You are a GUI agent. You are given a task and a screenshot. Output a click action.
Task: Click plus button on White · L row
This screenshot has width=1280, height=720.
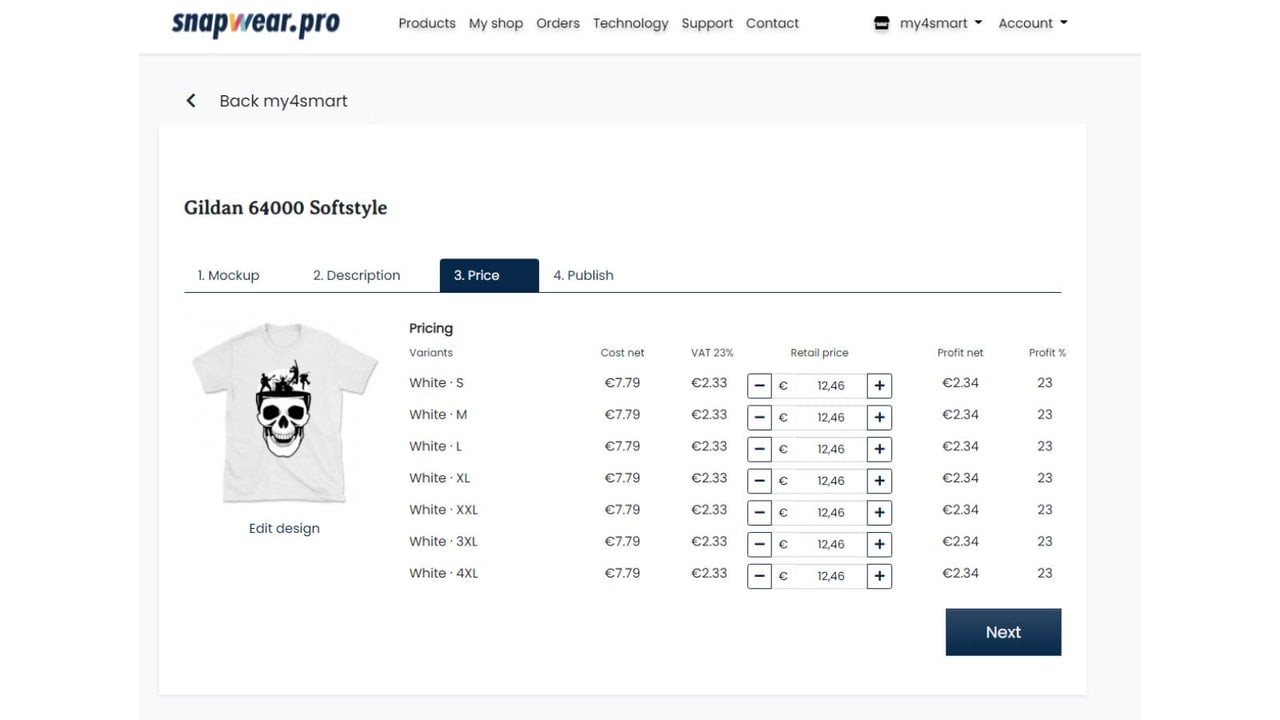coord(879,449)
